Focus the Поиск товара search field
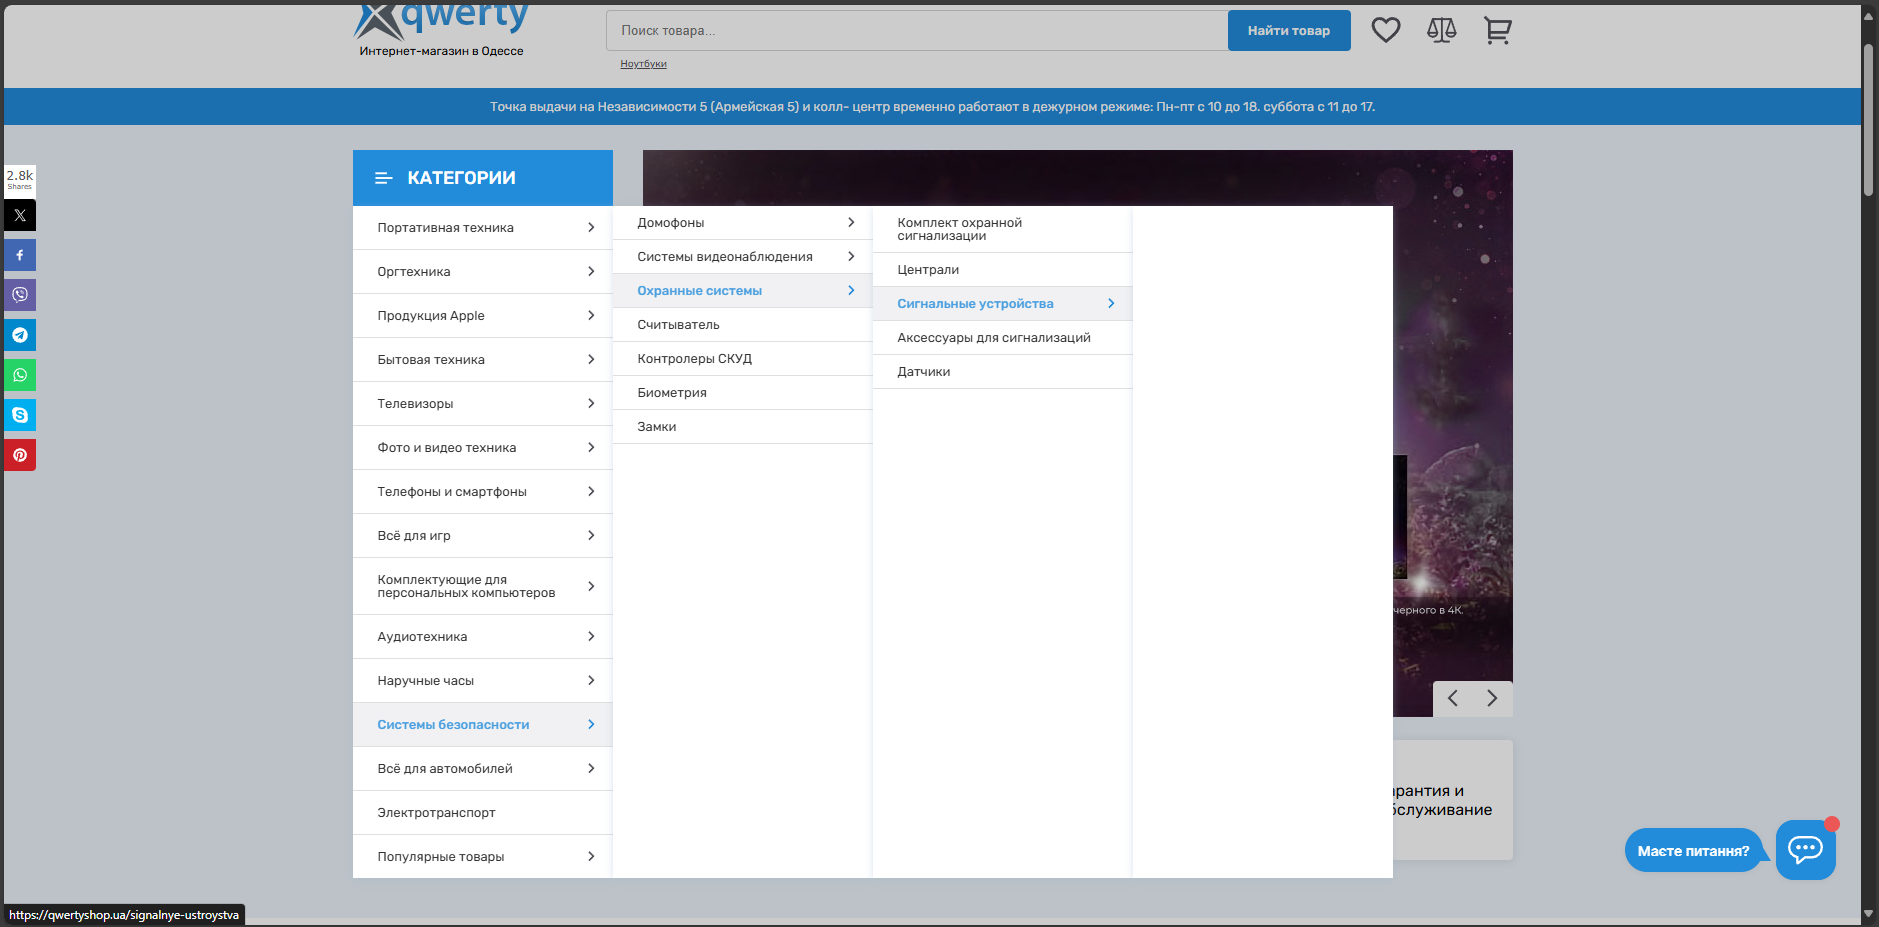The width and height of the screenshot is (1879, 927). pyautogui.click(x=915, y=31)
